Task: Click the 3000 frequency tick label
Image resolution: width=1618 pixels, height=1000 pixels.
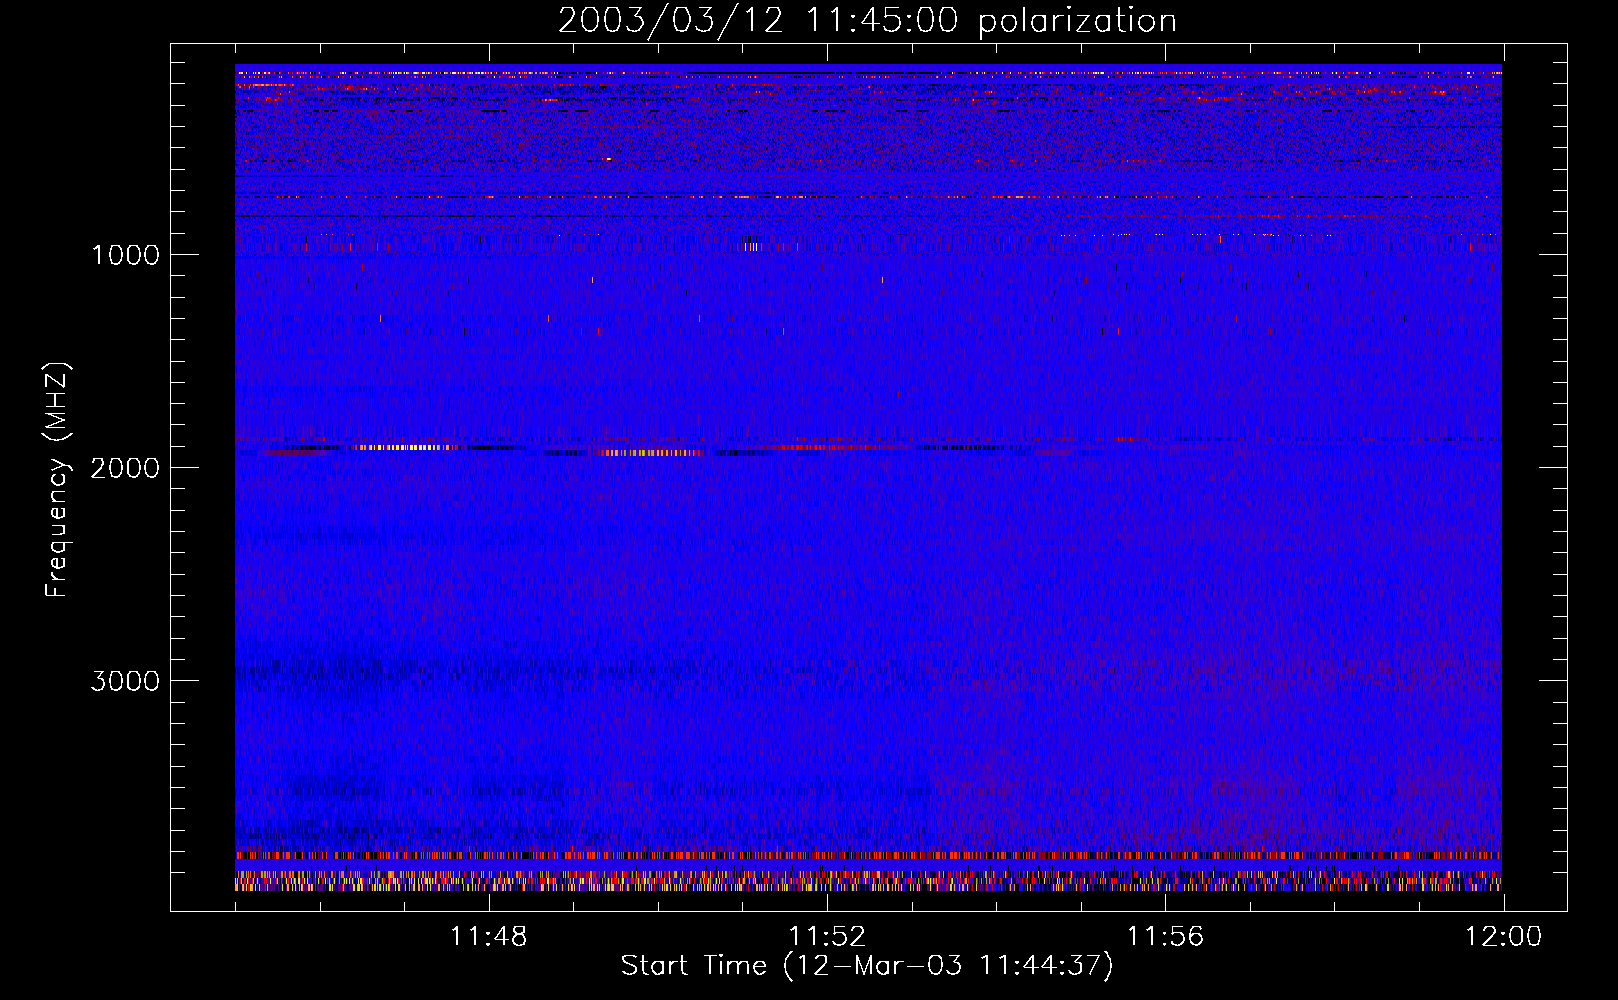Action: pyautogui.click(x=125, y=681)
